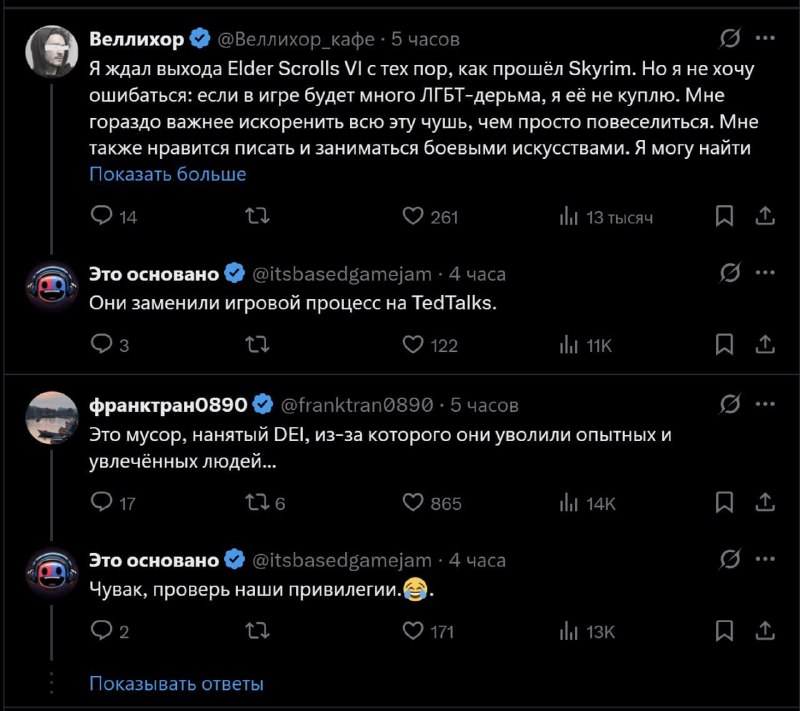Click Показывать ответы link
This screenshot has width=800, height=711.
click(x=176, y=684)
